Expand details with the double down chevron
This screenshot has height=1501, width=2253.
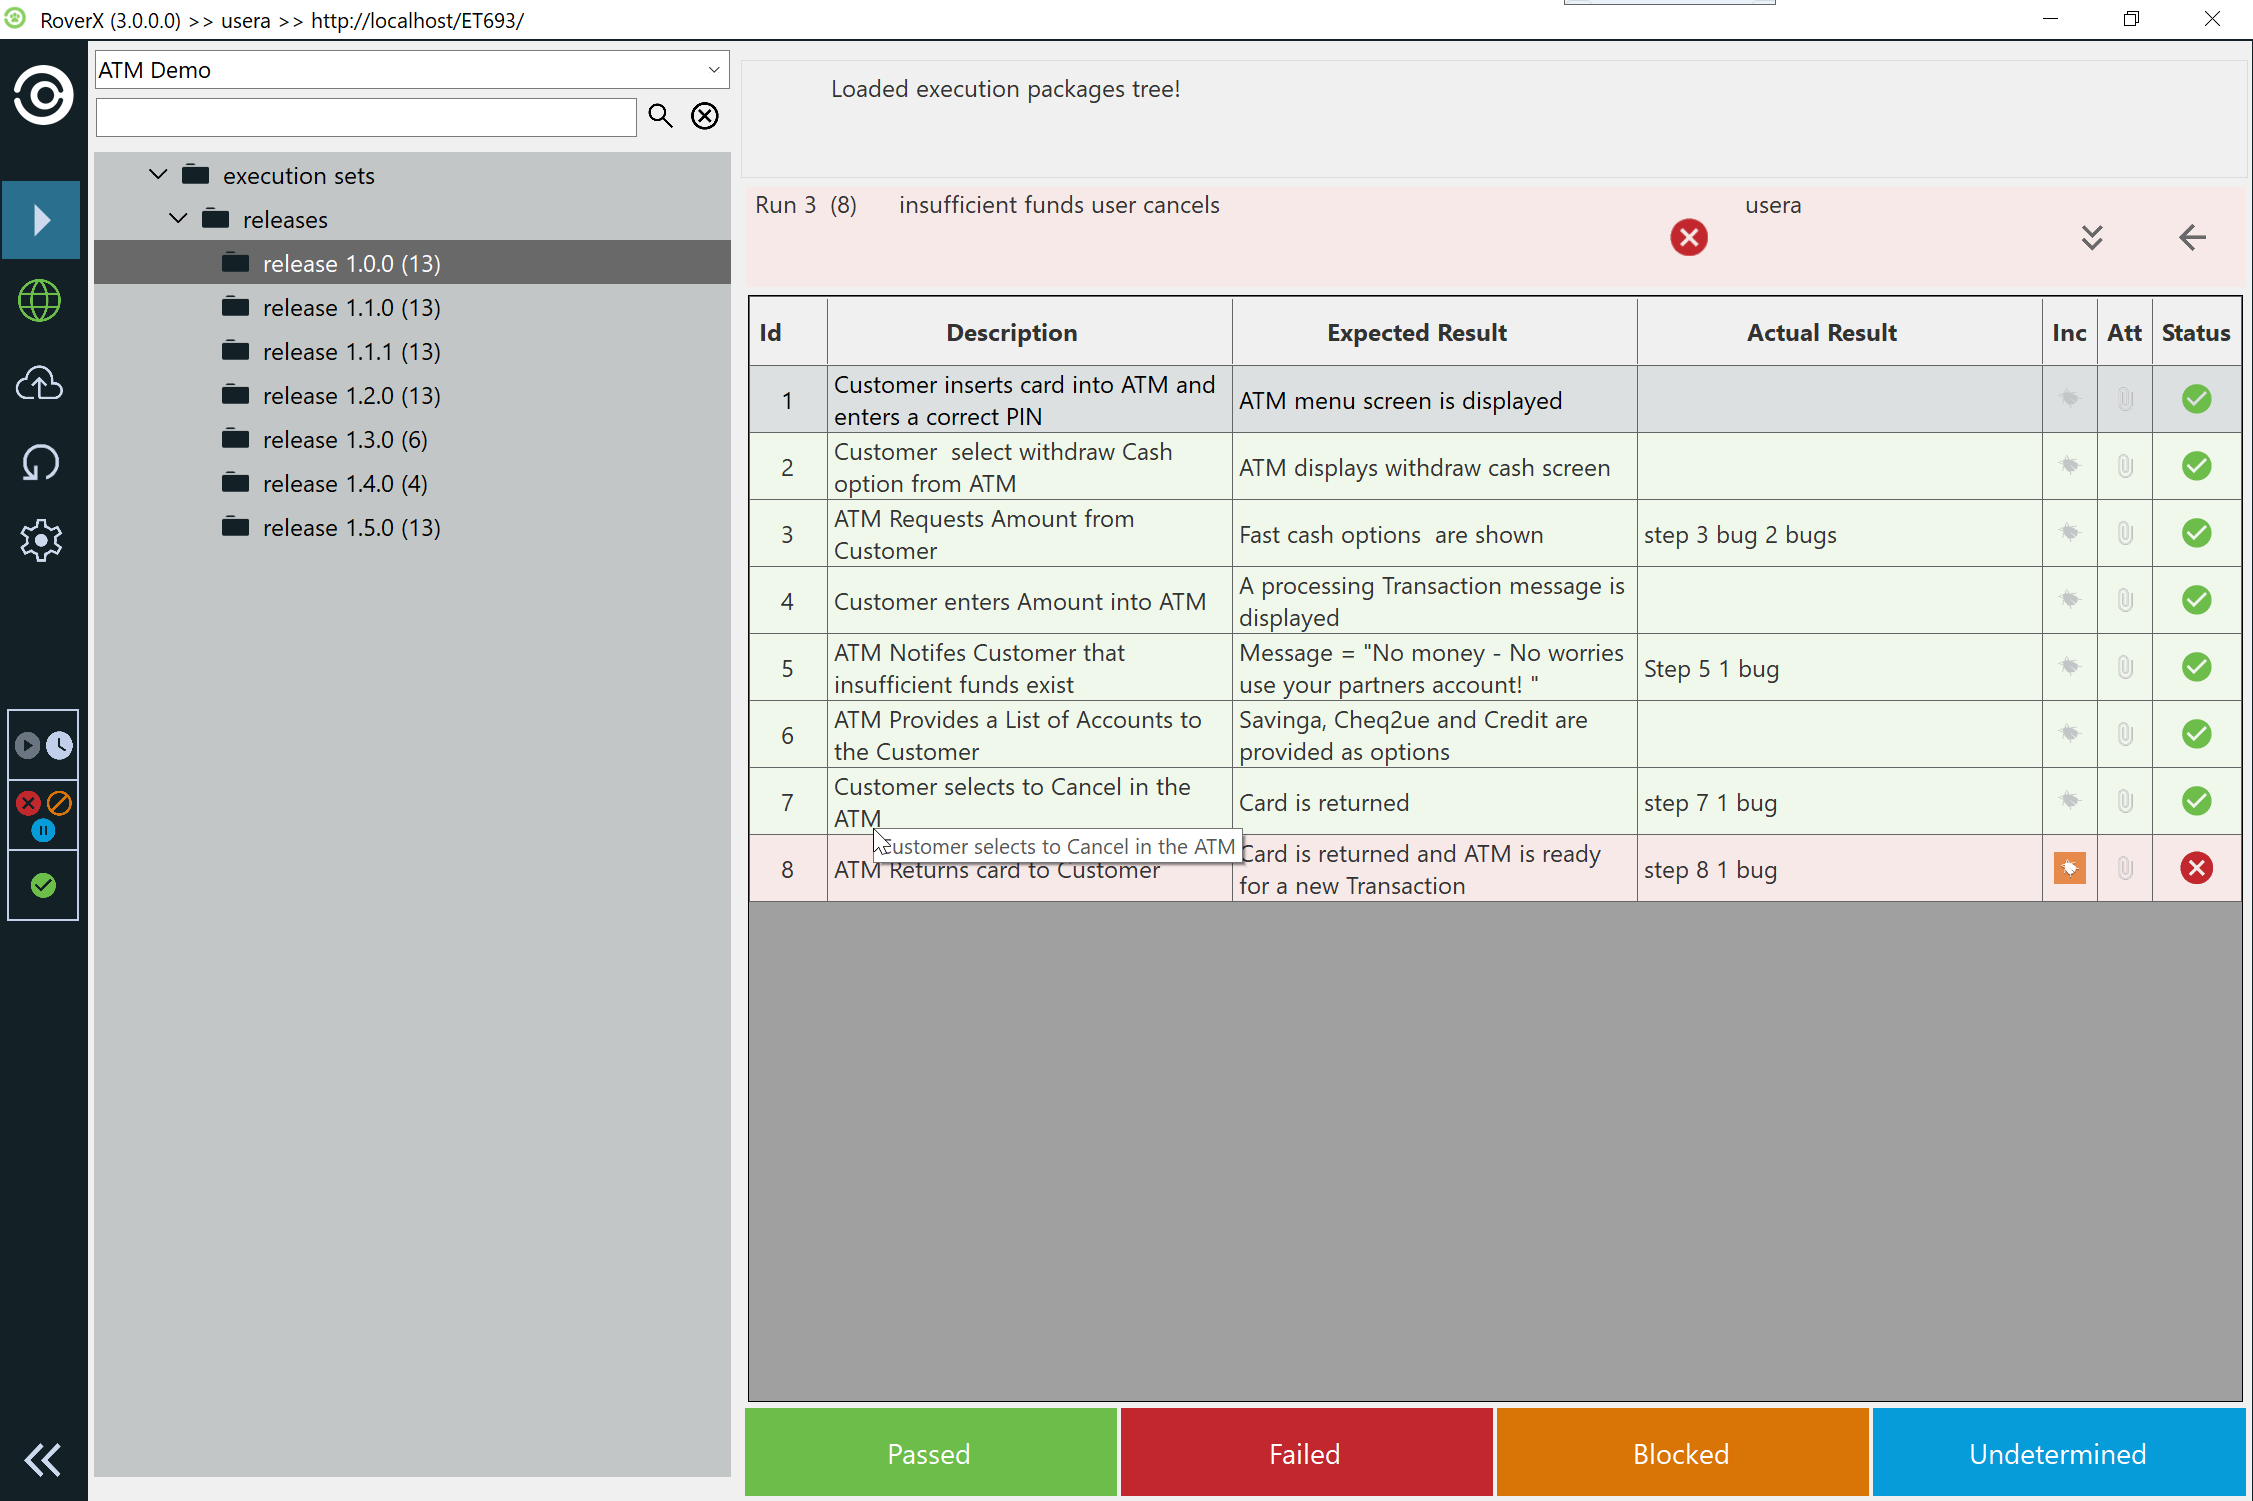click(x=2091, y=238)
